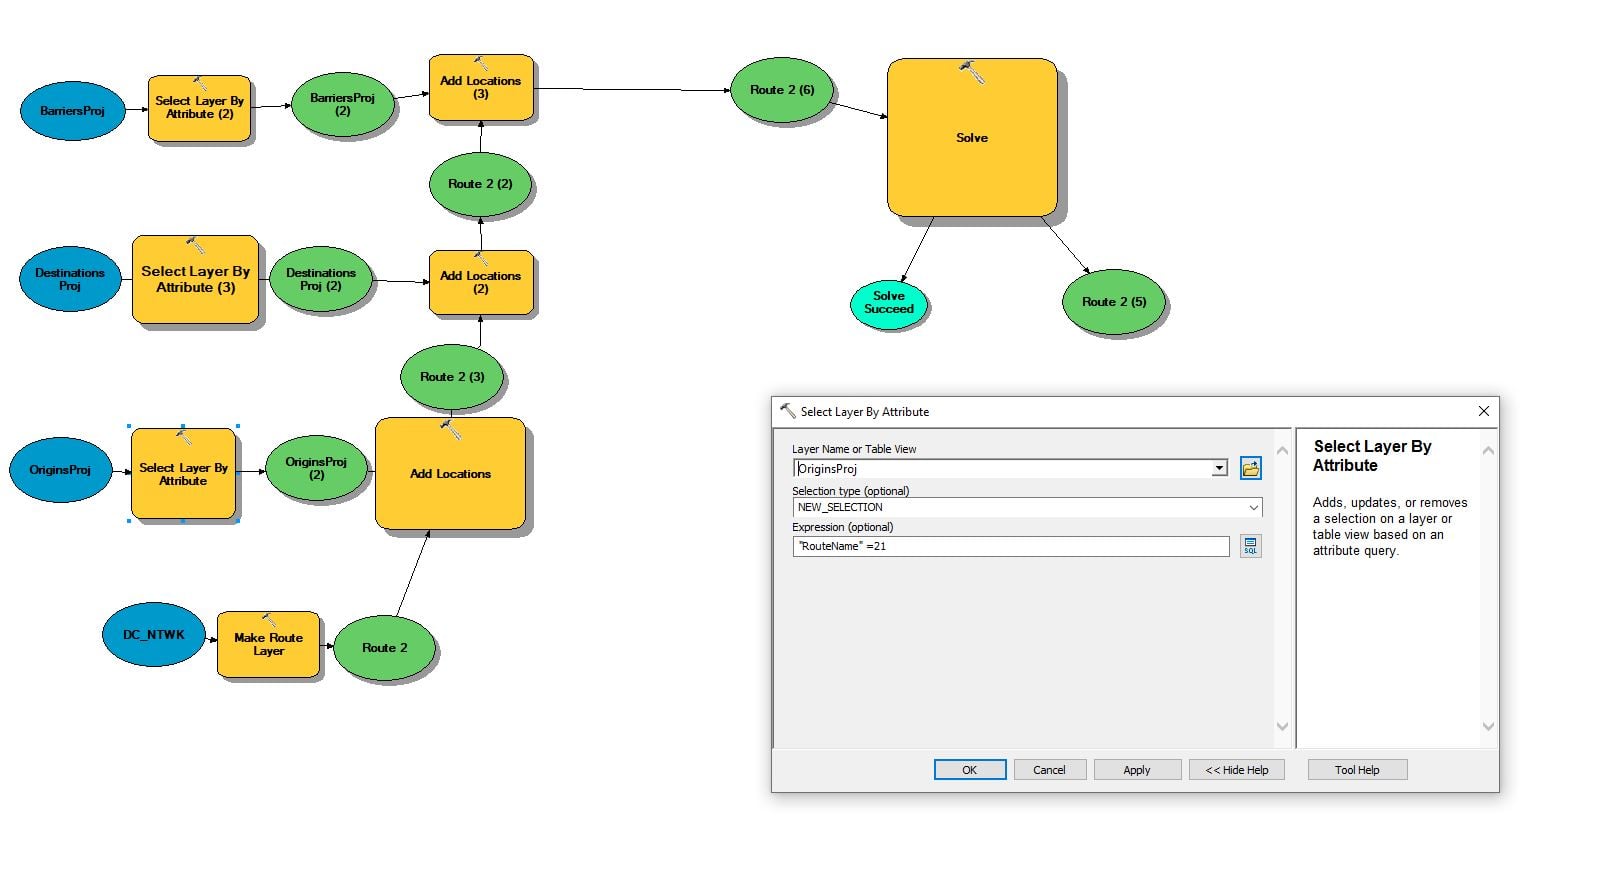Select the Destinations Proj (2) oval

[321, 280]
